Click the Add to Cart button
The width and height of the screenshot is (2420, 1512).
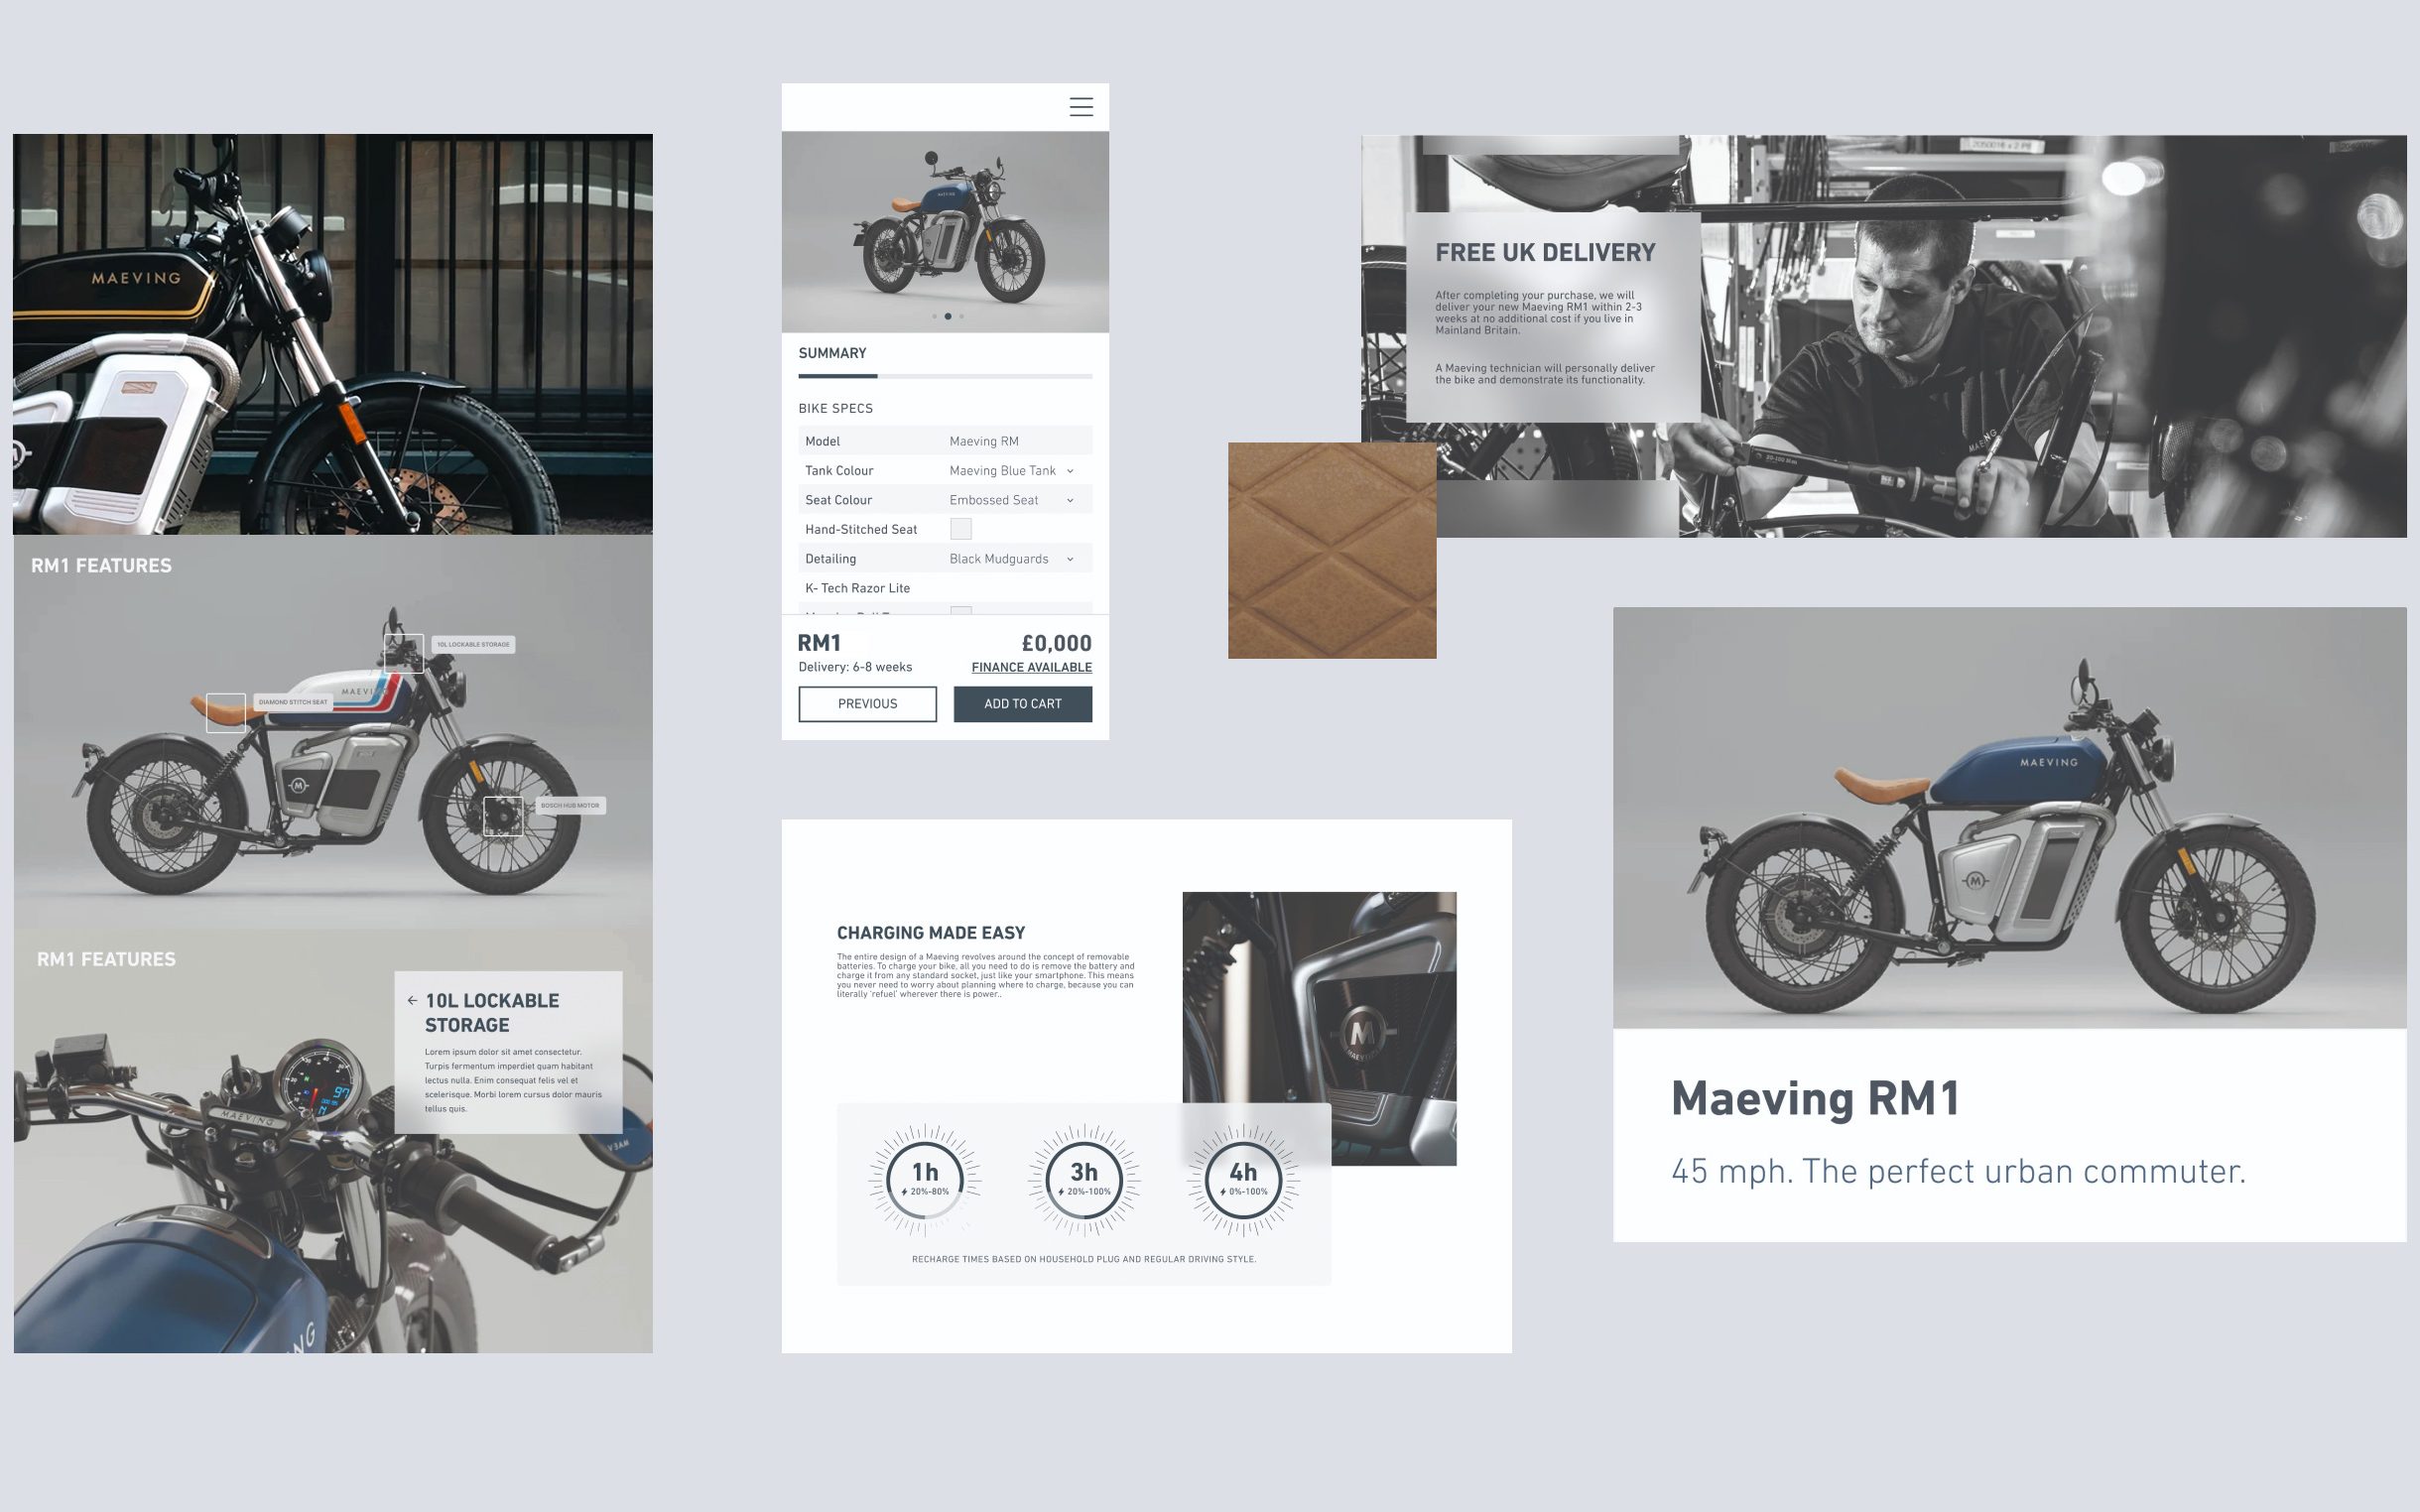(x=1023, y=704)
